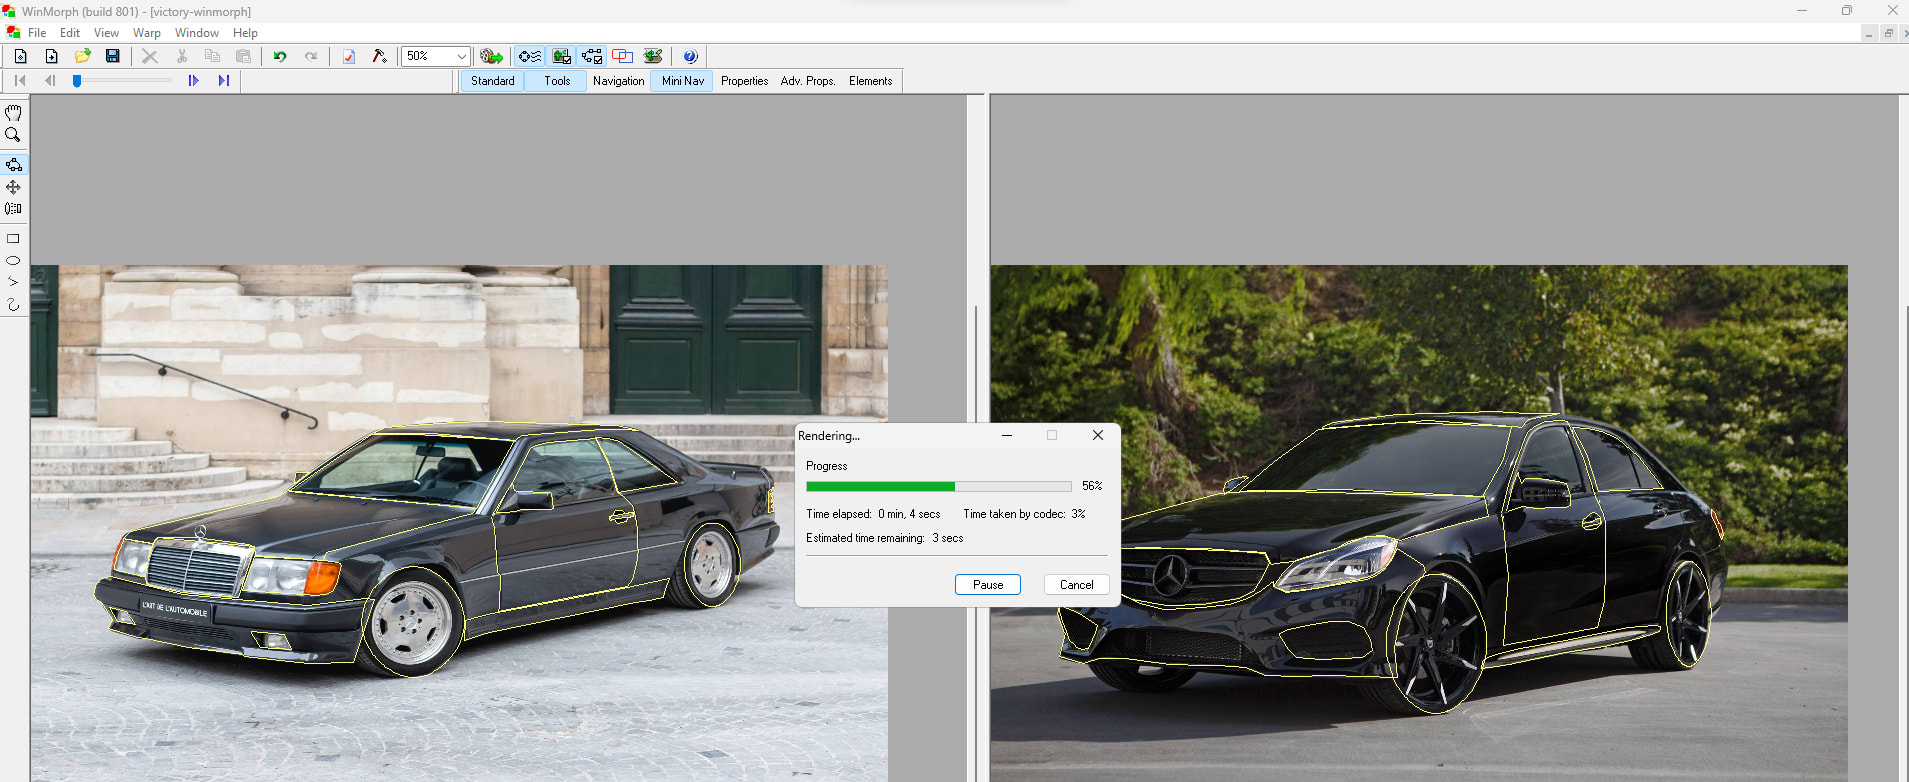Cancel the rendering process

1077,585
